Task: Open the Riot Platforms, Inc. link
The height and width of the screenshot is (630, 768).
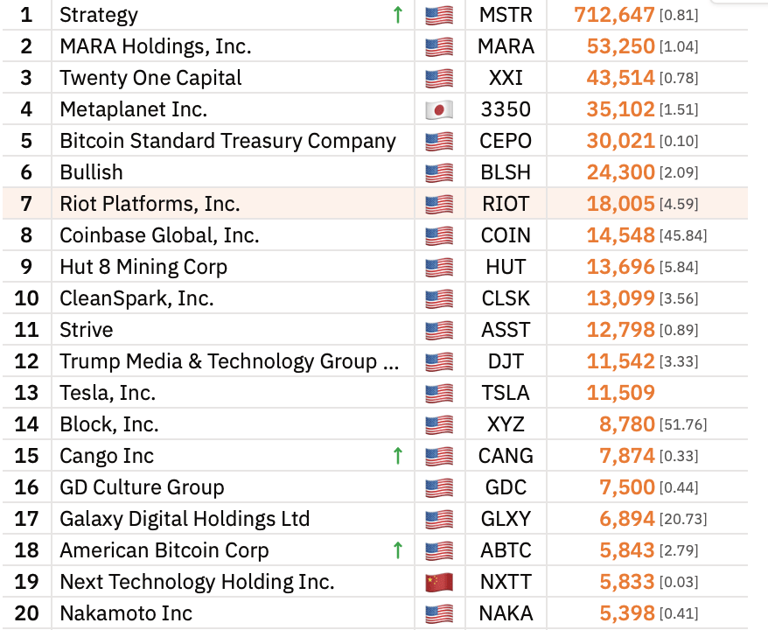Action: pos(150,204)
